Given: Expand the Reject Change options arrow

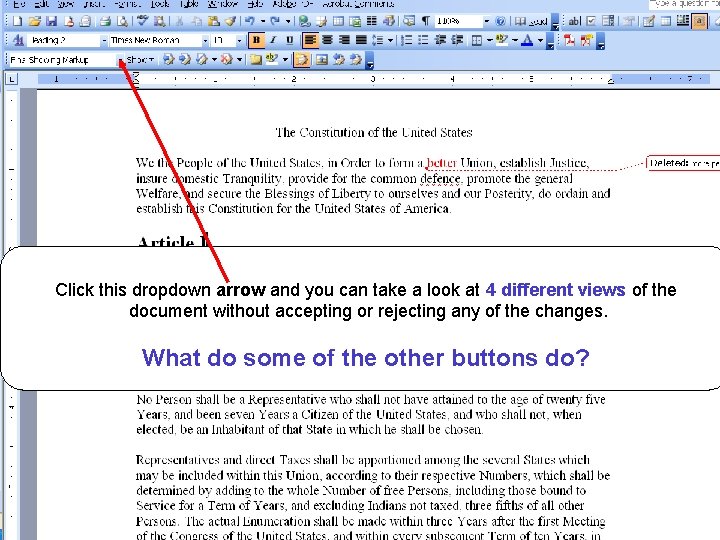Looking at the screenshot, I should tap(239, 60).
